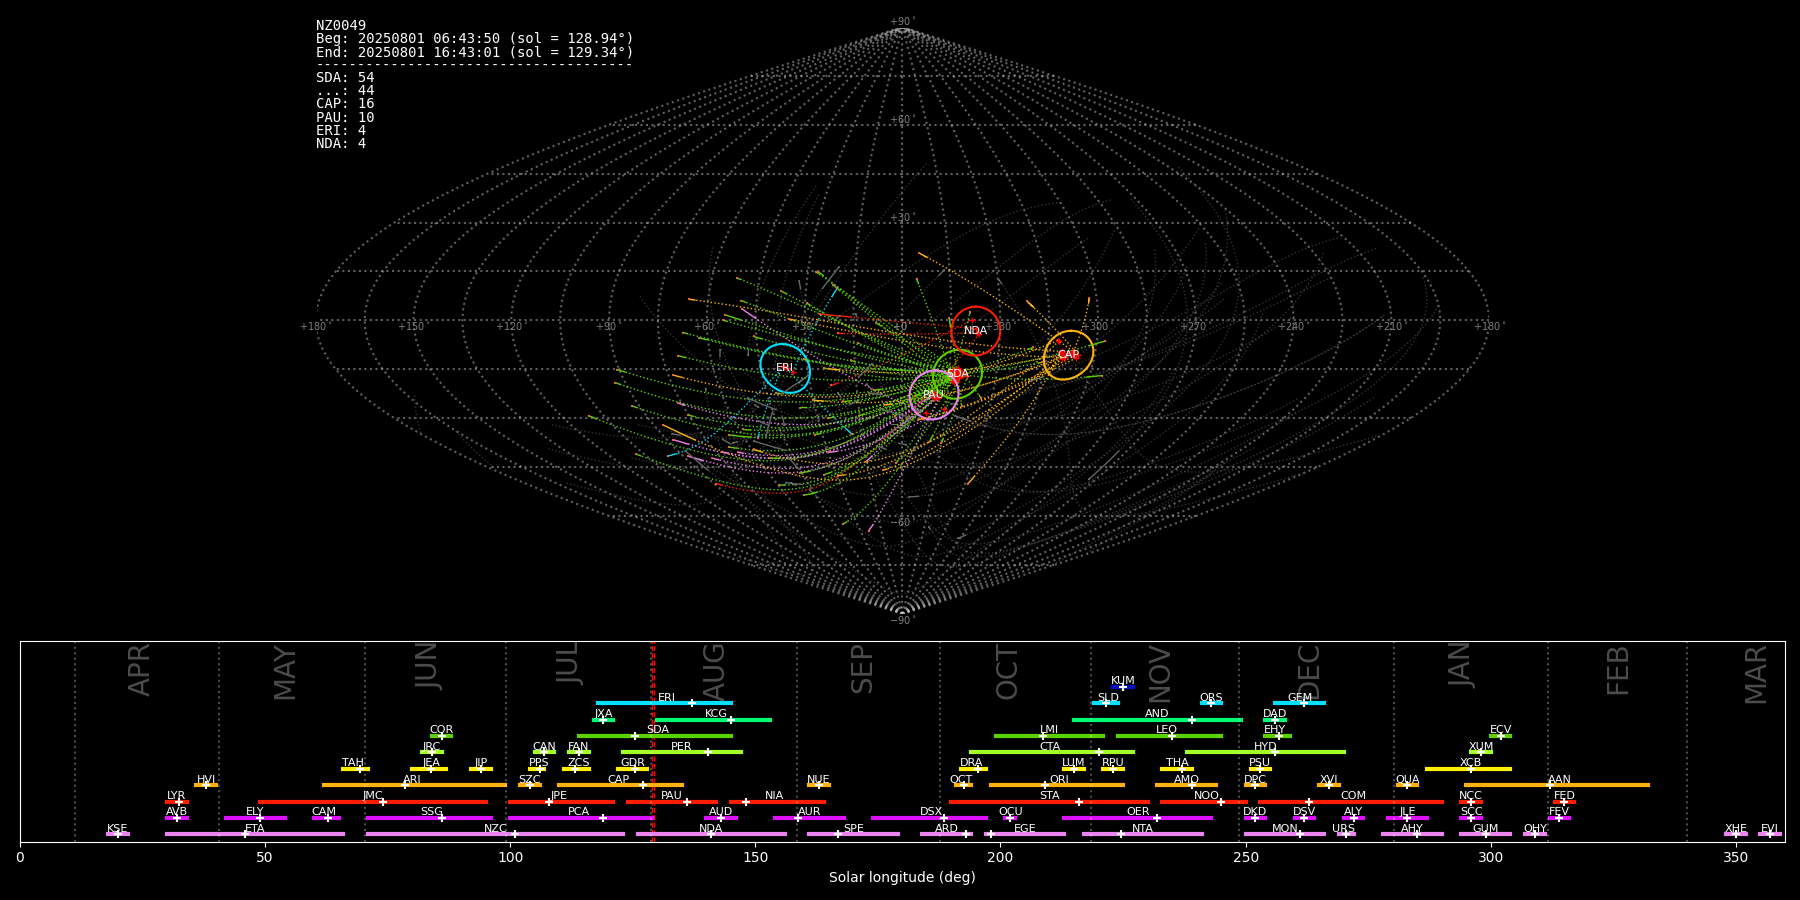Click the XHE shower label in timeline
This screenshot has height=900, width=1800.
coord(1736,829)
